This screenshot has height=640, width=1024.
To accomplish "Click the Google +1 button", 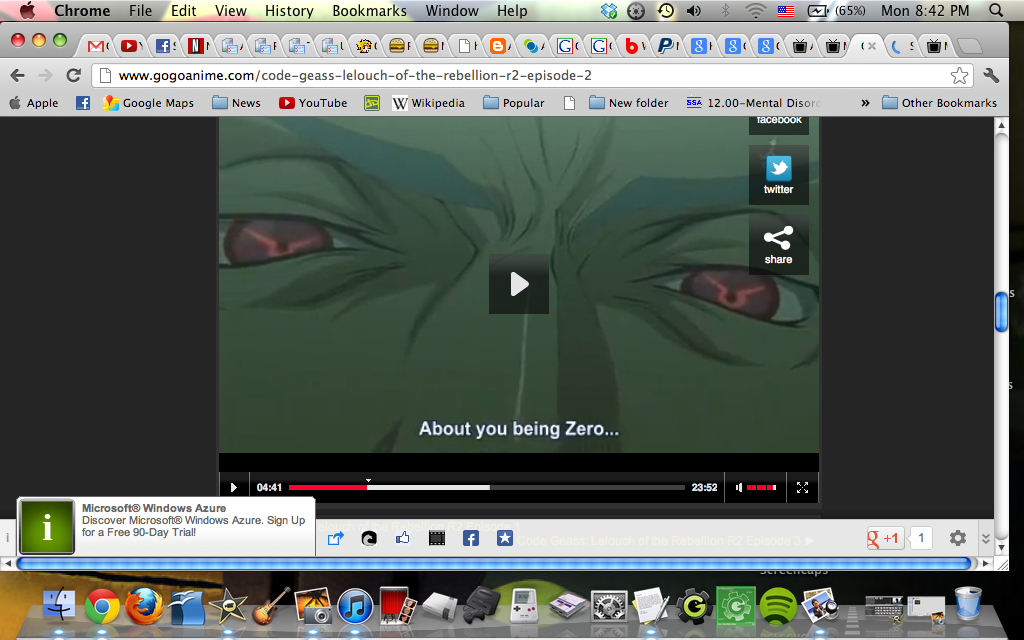I will [885, 538].
